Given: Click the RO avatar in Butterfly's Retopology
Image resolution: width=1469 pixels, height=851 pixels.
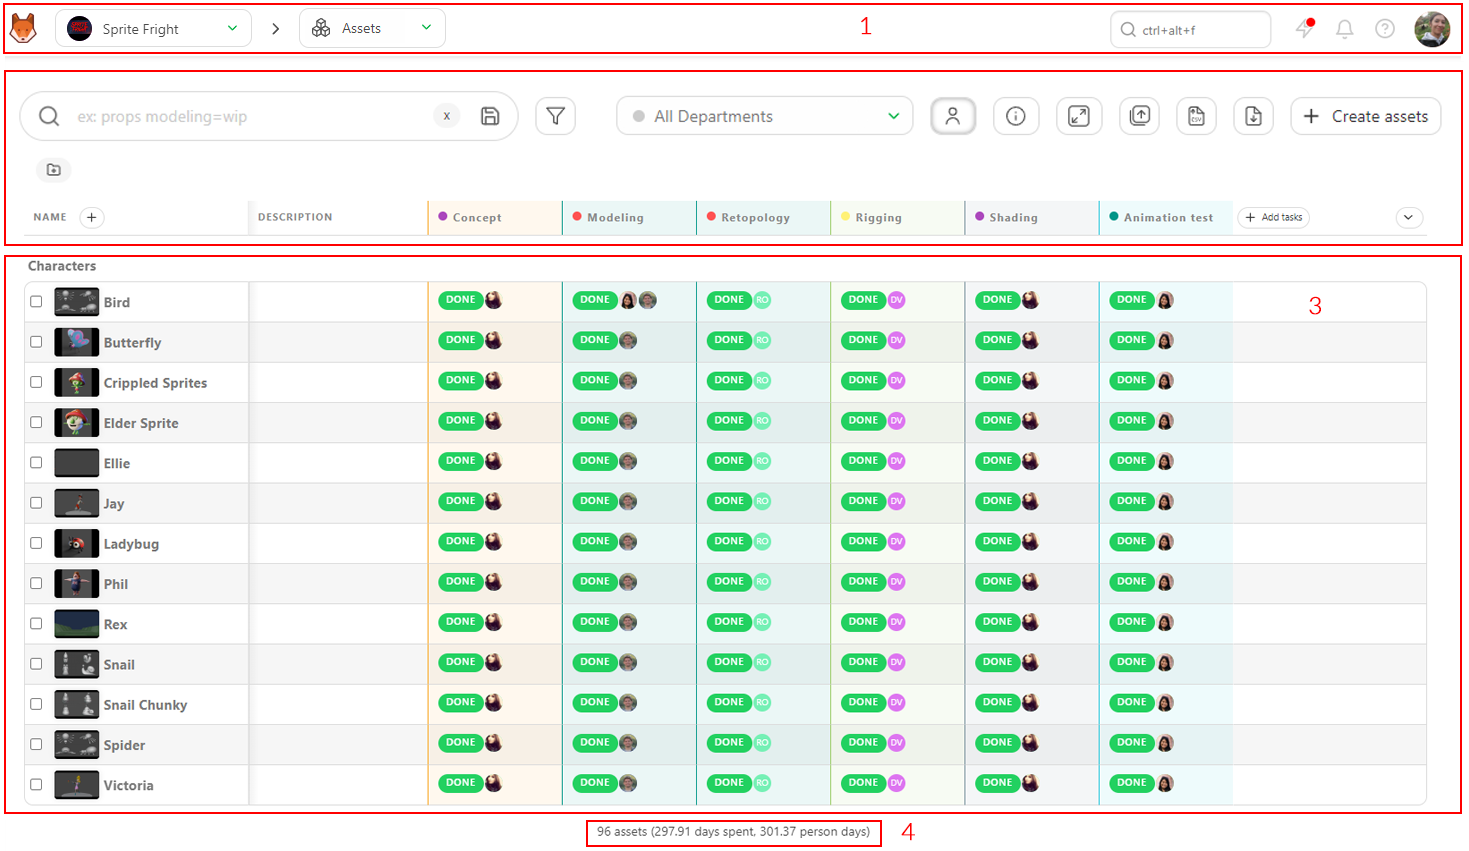Looking at the screenshot, I should 762,340.
